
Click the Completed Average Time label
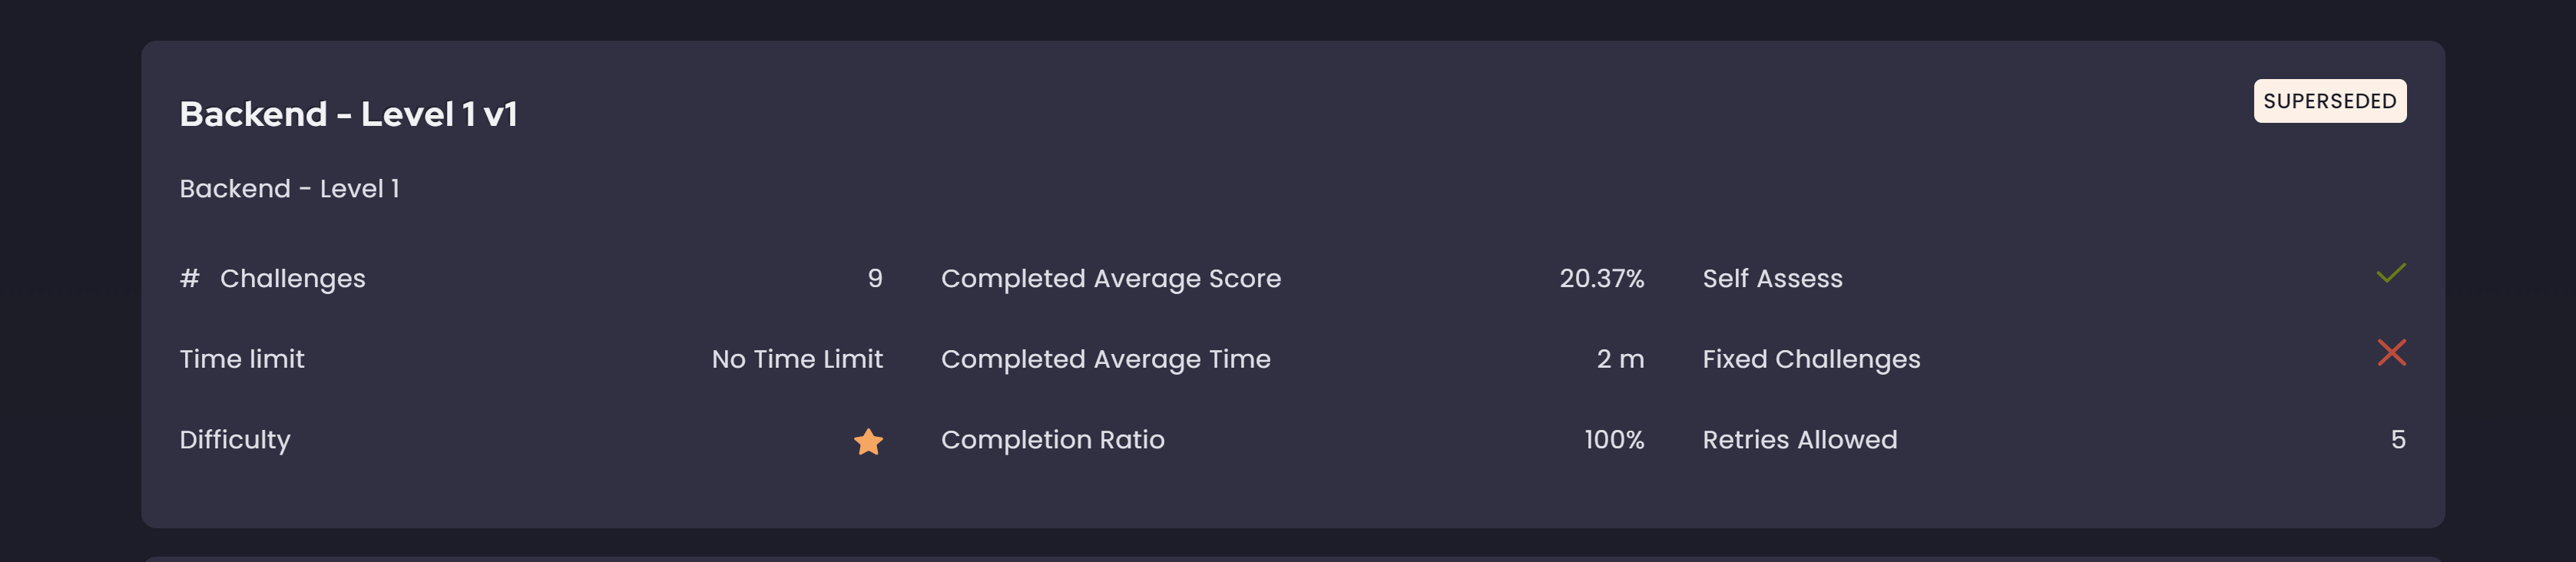pyautogui.click(x=1105, y=359)
